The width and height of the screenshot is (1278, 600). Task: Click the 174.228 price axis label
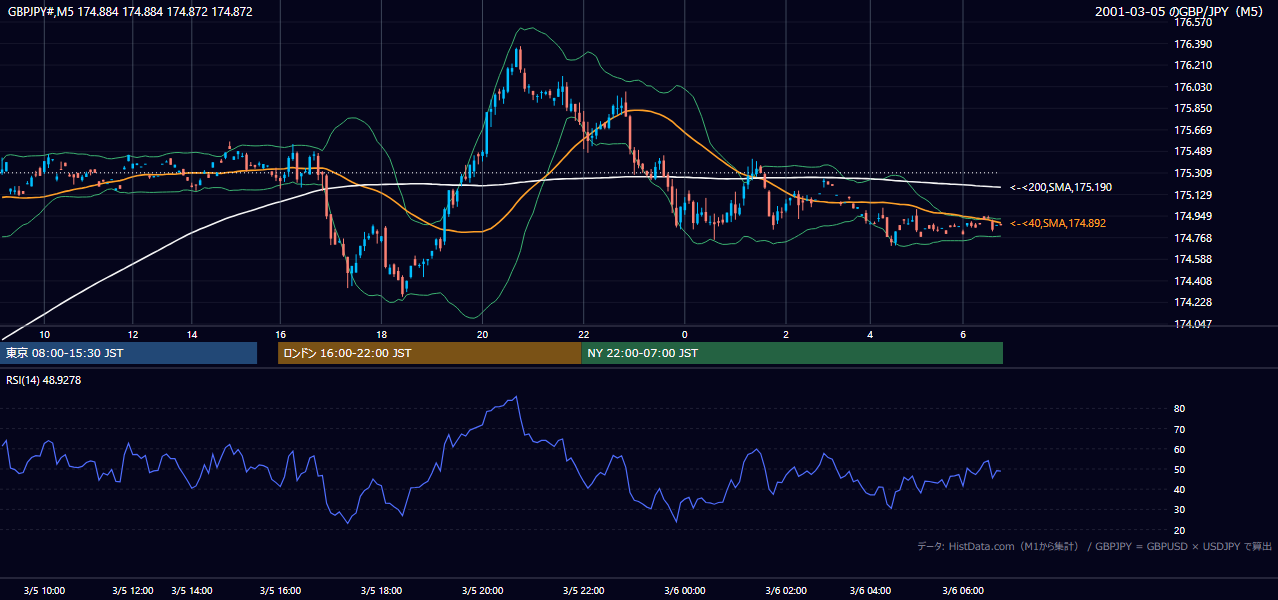(1192, 302)
